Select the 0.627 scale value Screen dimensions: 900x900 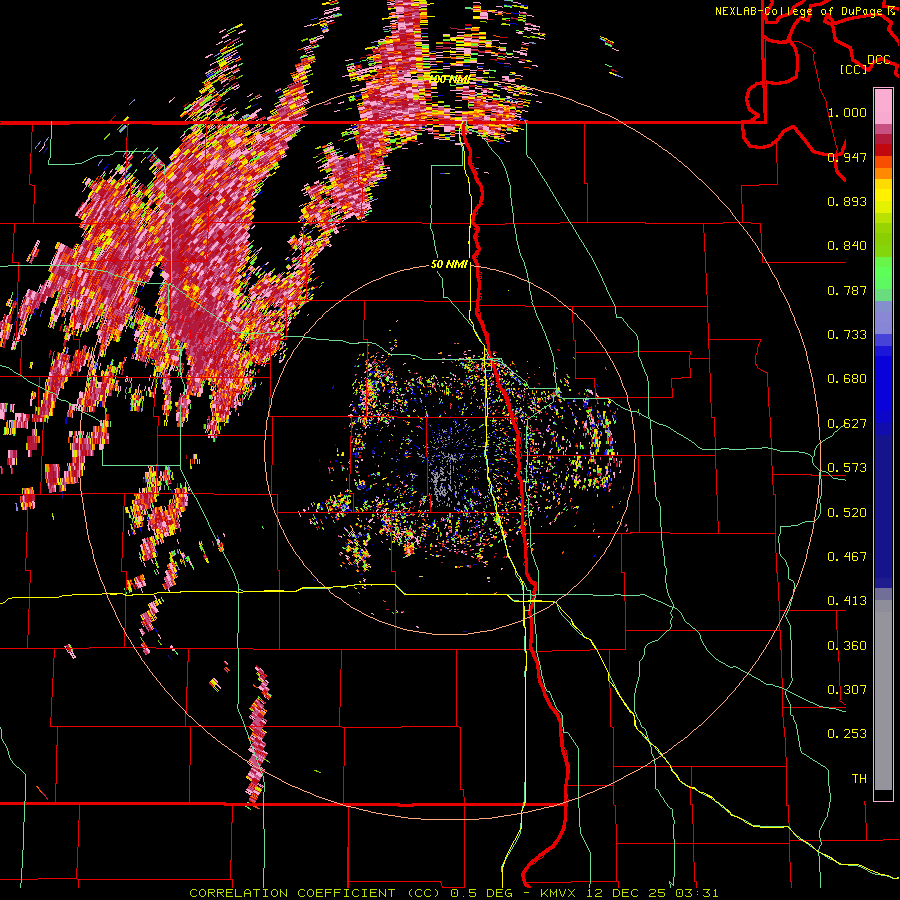click(847, 424)
